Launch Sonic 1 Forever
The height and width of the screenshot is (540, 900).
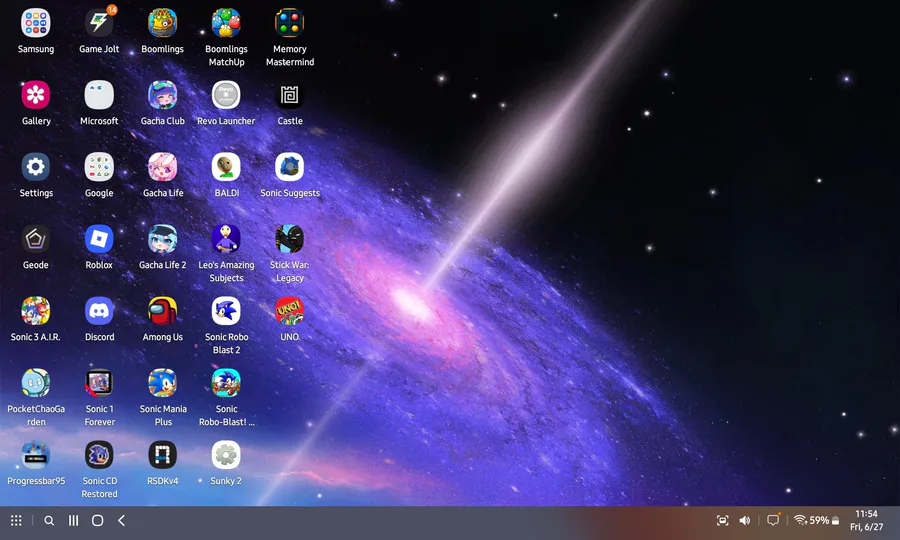click(99, 383)
